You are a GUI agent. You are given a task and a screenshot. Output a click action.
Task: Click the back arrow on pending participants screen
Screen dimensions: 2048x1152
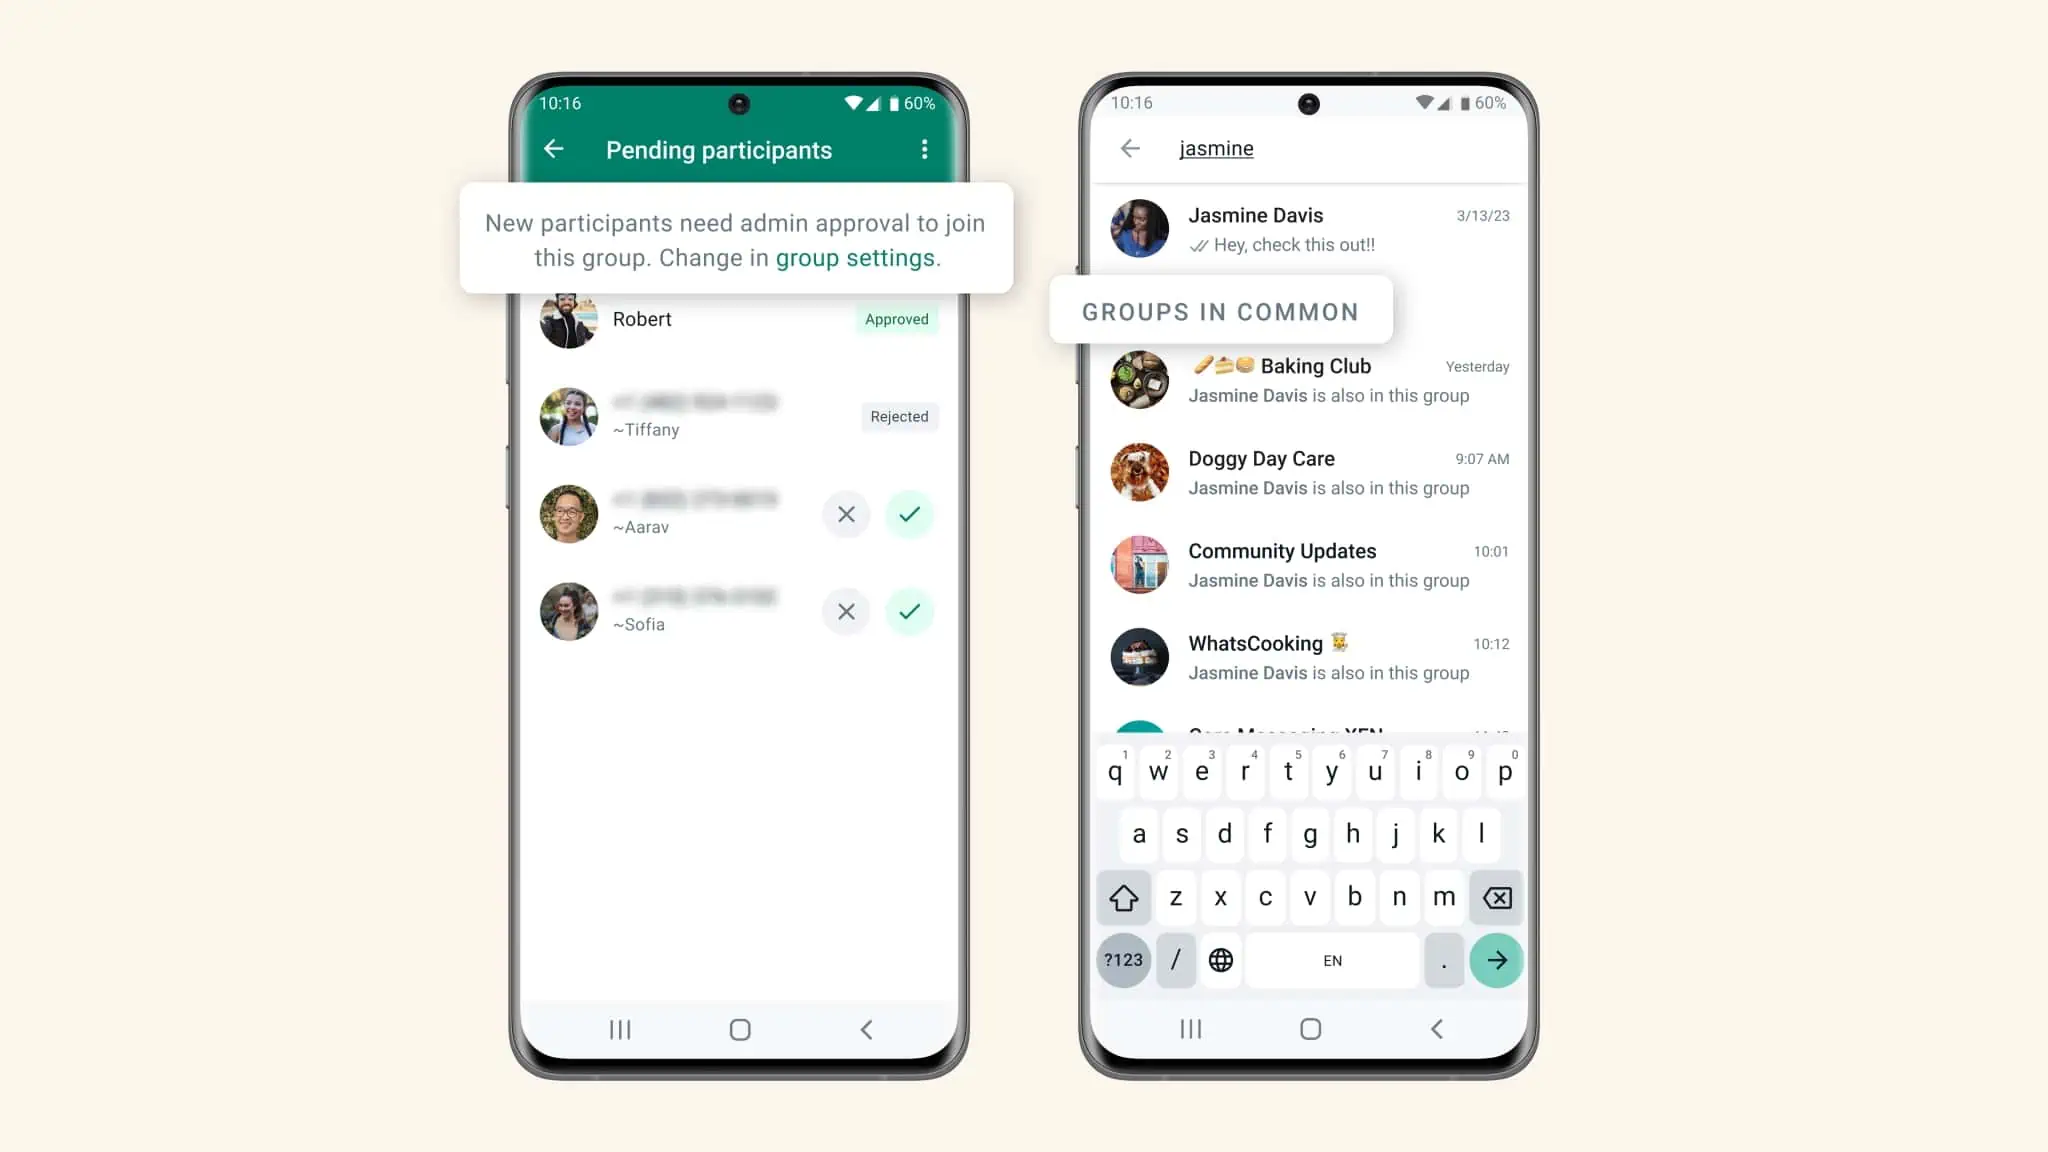tap(556, 149)
